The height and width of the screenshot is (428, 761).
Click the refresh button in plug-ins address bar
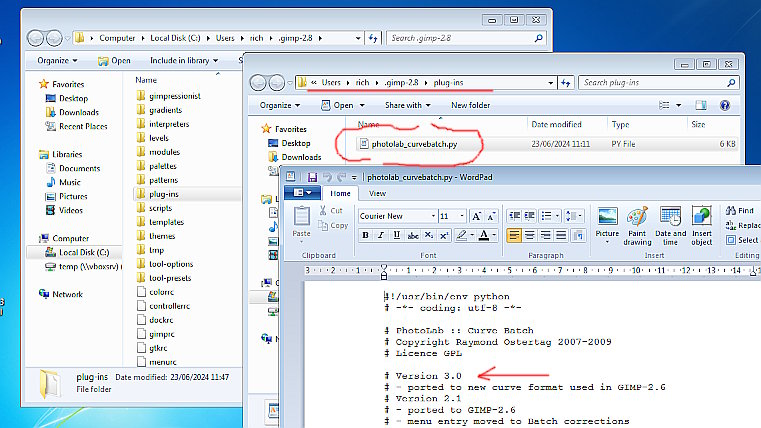click(x=565, y=83)
